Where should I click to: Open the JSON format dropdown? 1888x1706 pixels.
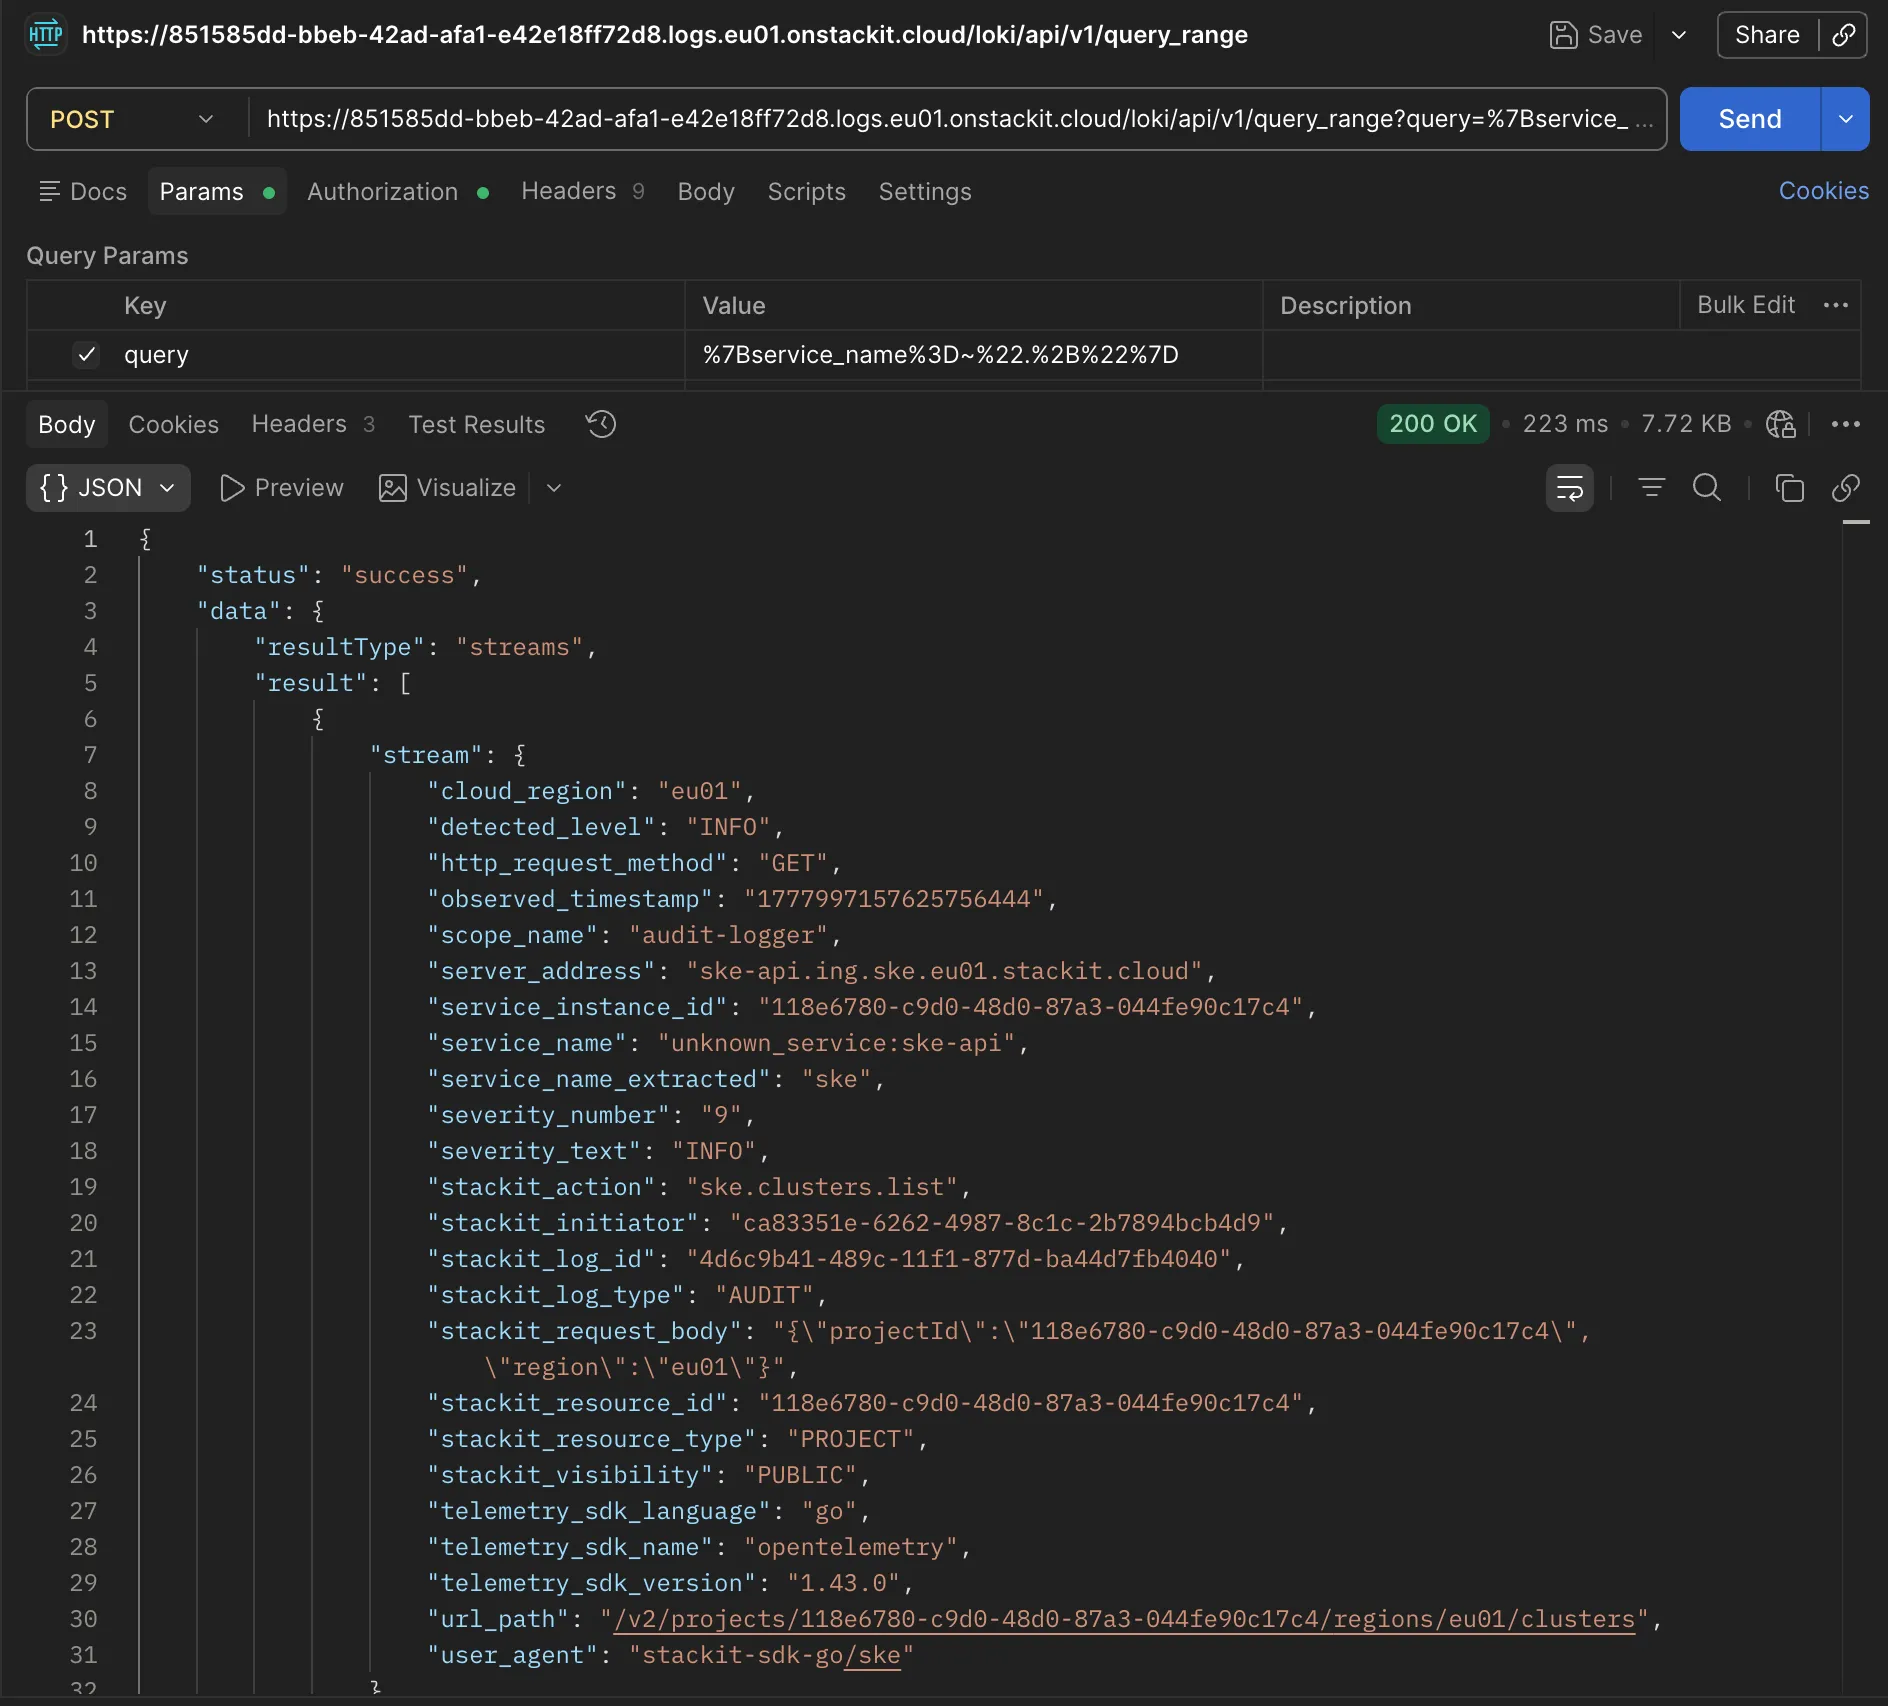(x=108, y=487)
